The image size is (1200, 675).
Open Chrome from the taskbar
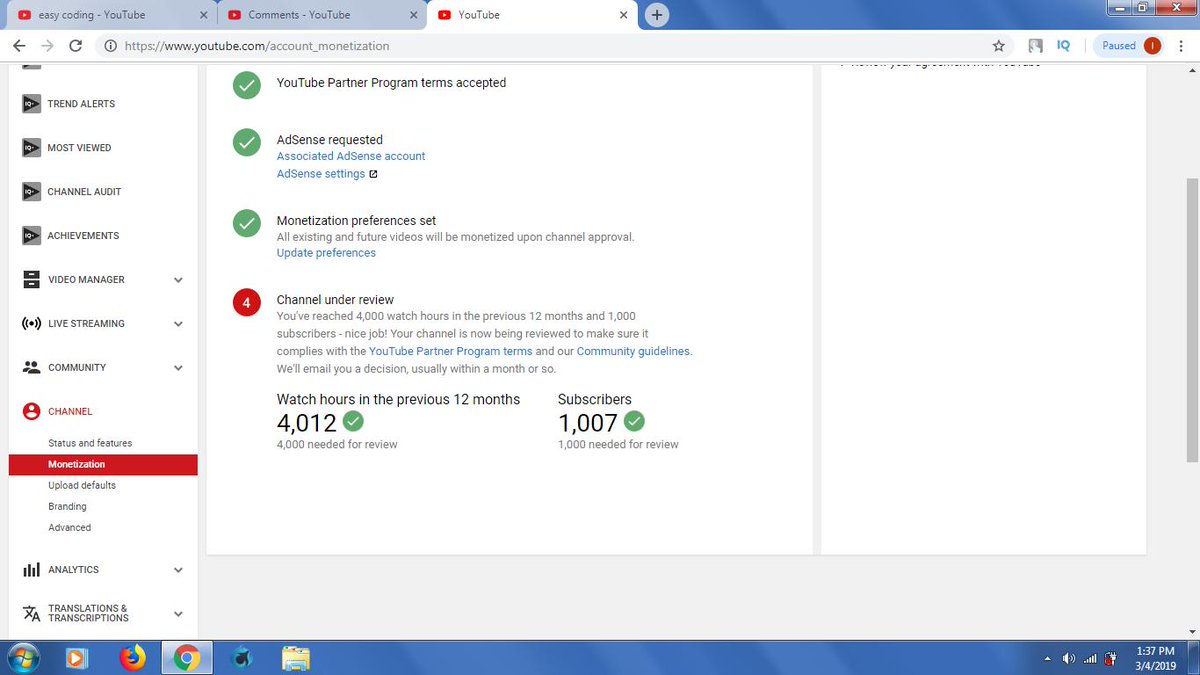click(x=186, y=658)
